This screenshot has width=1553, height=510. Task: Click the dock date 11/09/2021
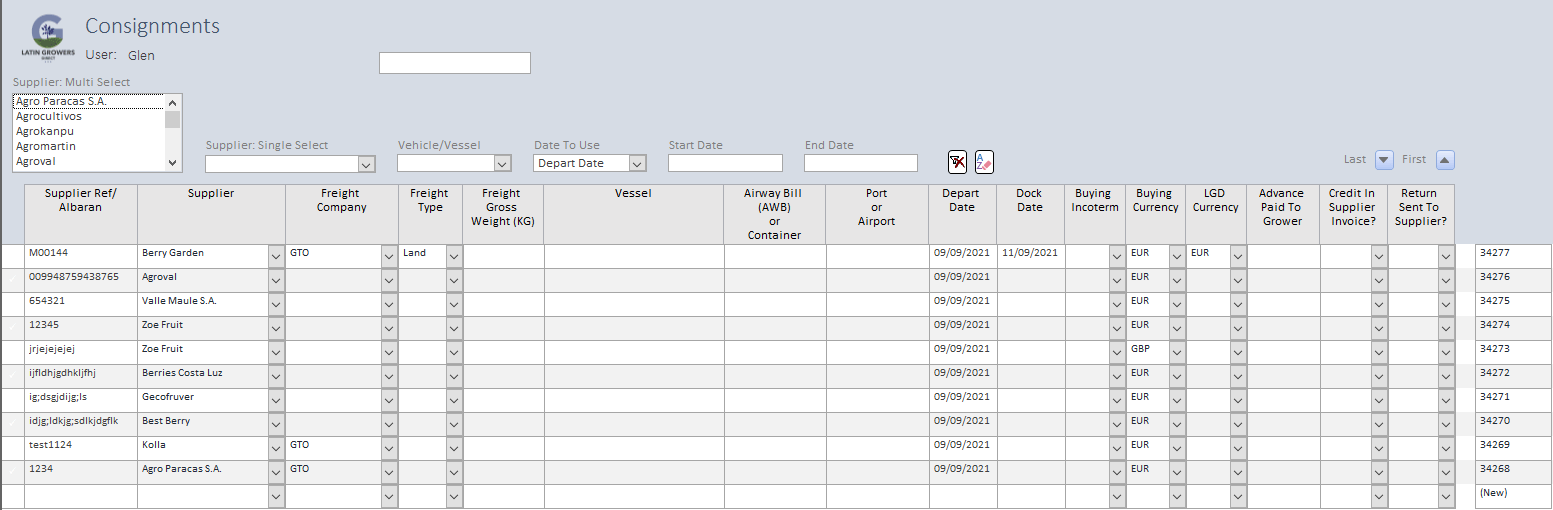pos(1030,257)
